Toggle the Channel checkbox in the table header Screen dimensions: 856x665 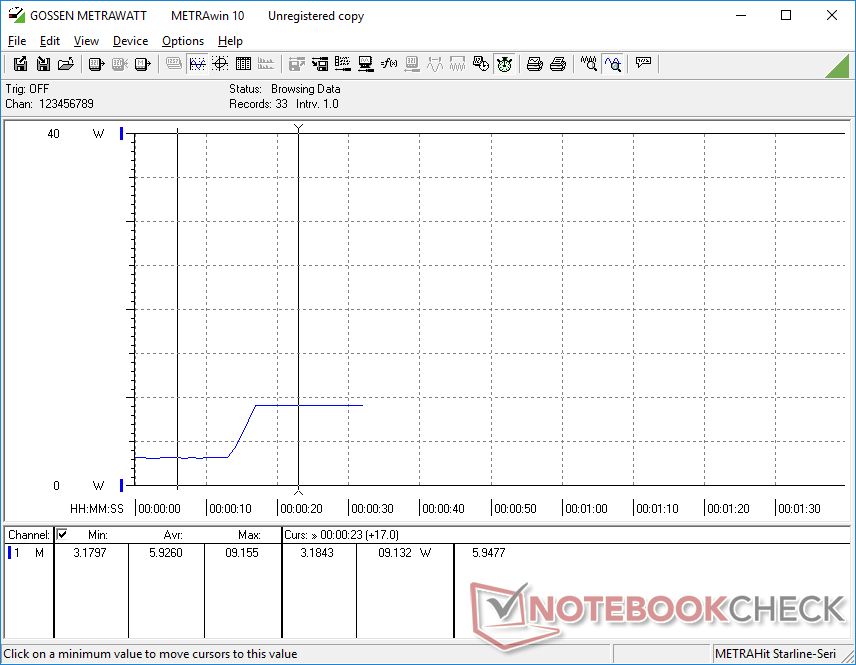[x=62, y=534]
